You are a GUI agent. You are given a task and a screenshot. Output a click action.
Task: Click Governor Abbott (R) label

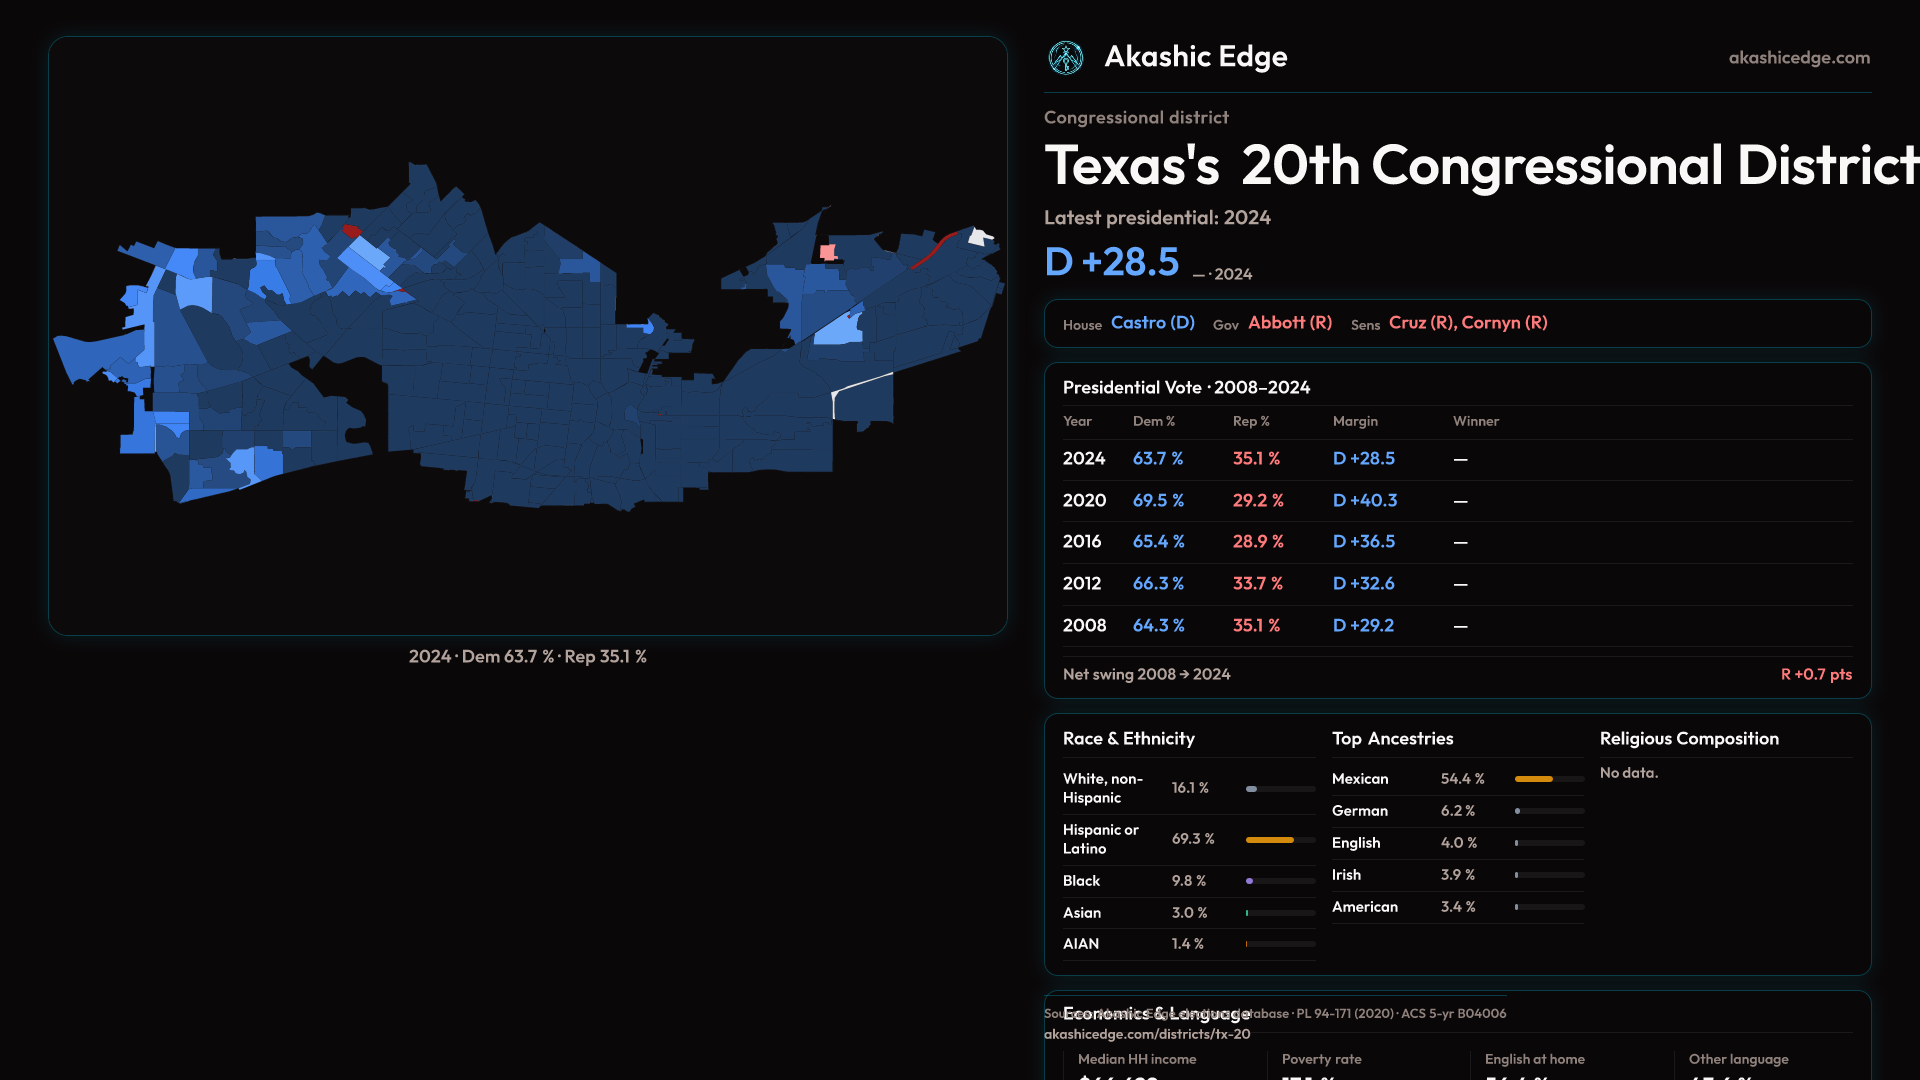(x=1289, y=323)
